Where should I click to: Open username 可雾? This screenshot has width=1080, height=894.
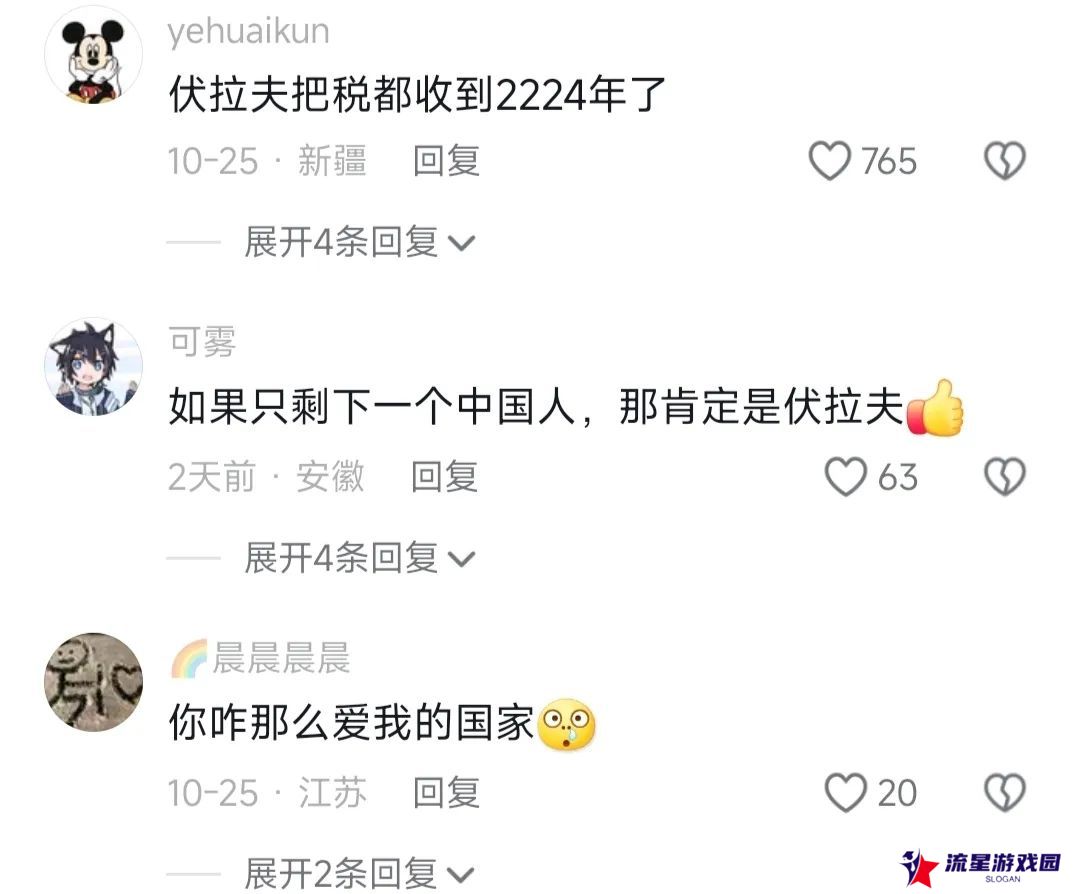pos(202,342)
